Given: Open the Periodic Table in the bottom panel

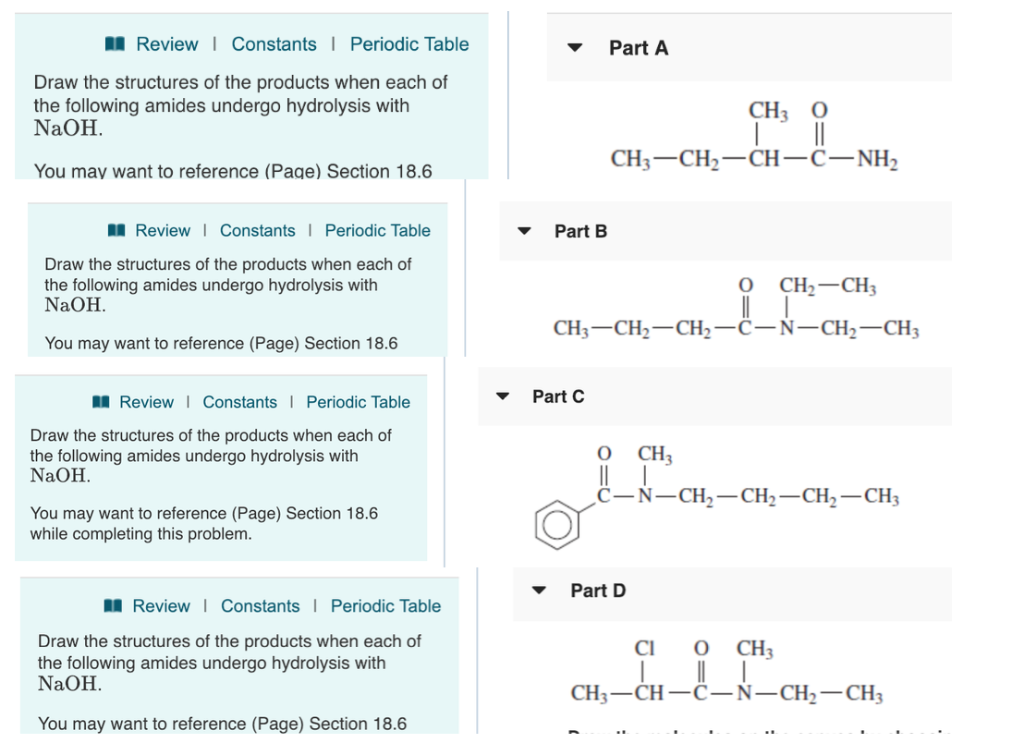Looking at the screenshot, I should pyautogui.click(x=385, y=606).
